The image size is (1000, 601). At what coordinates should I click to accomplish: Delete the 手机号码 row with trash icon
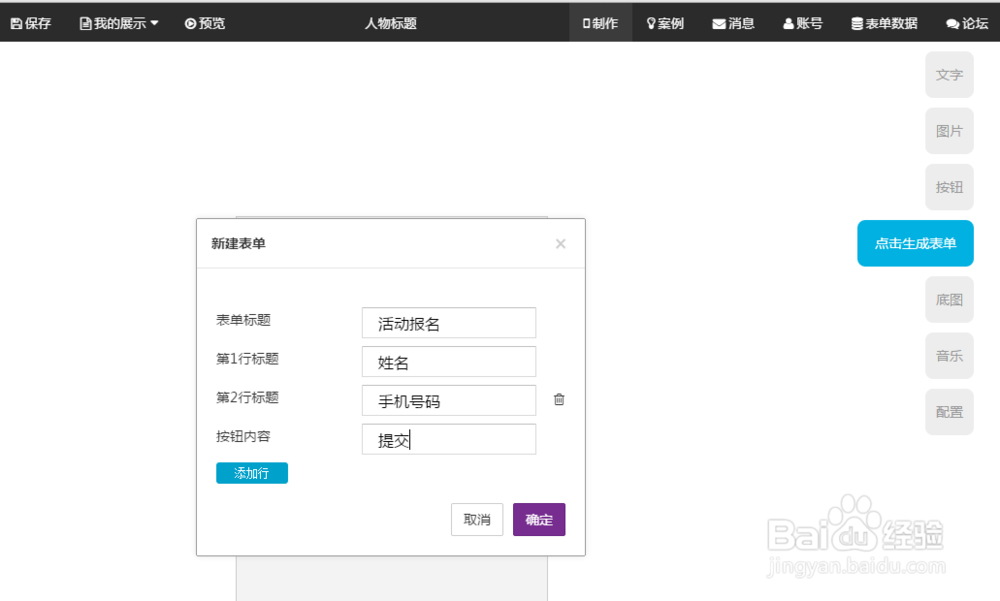coord(559,399)
